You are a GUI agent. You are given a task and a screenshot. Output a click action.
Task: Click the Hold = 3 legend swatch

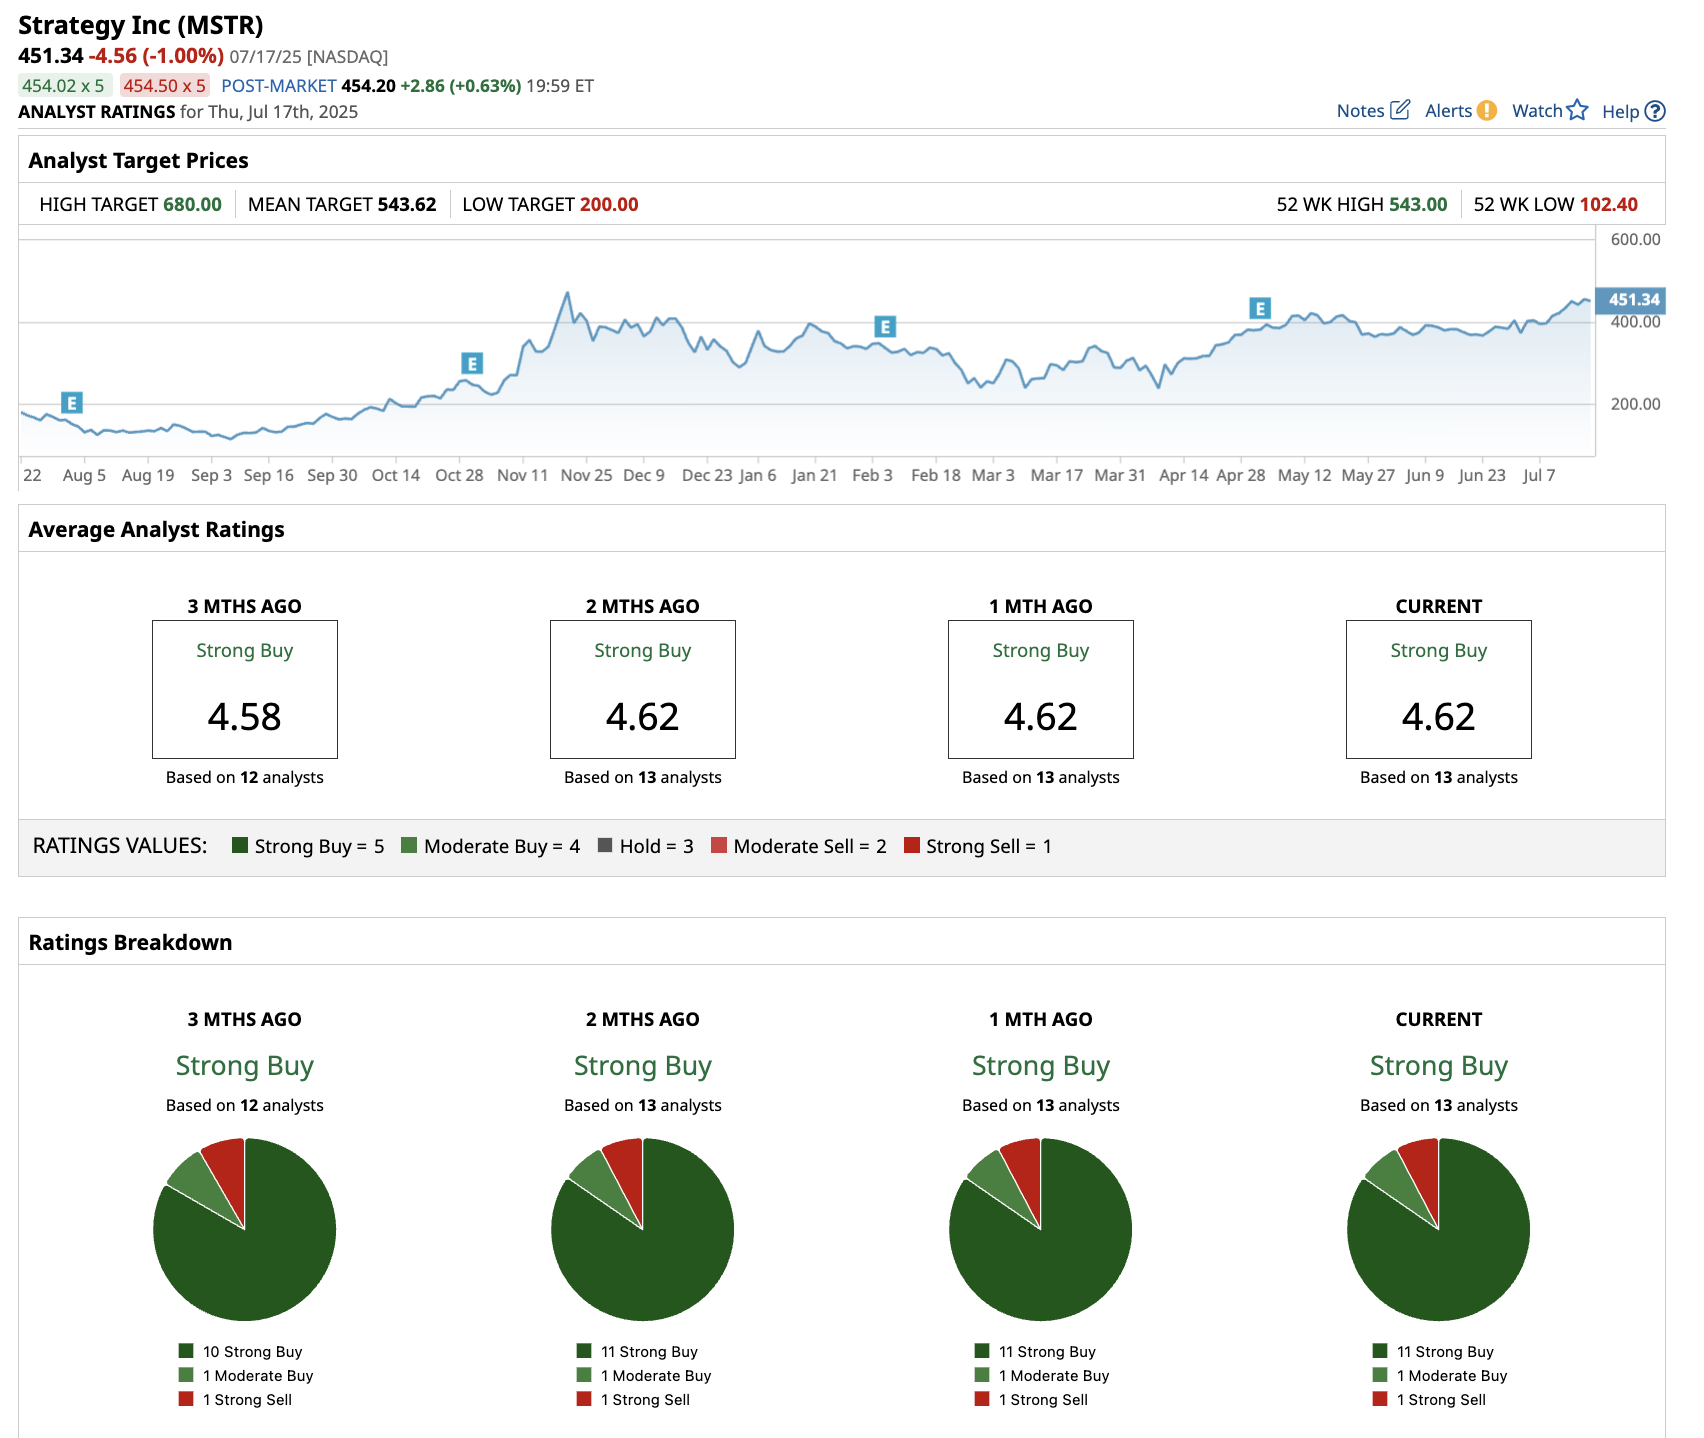click(x=605, y=845)
